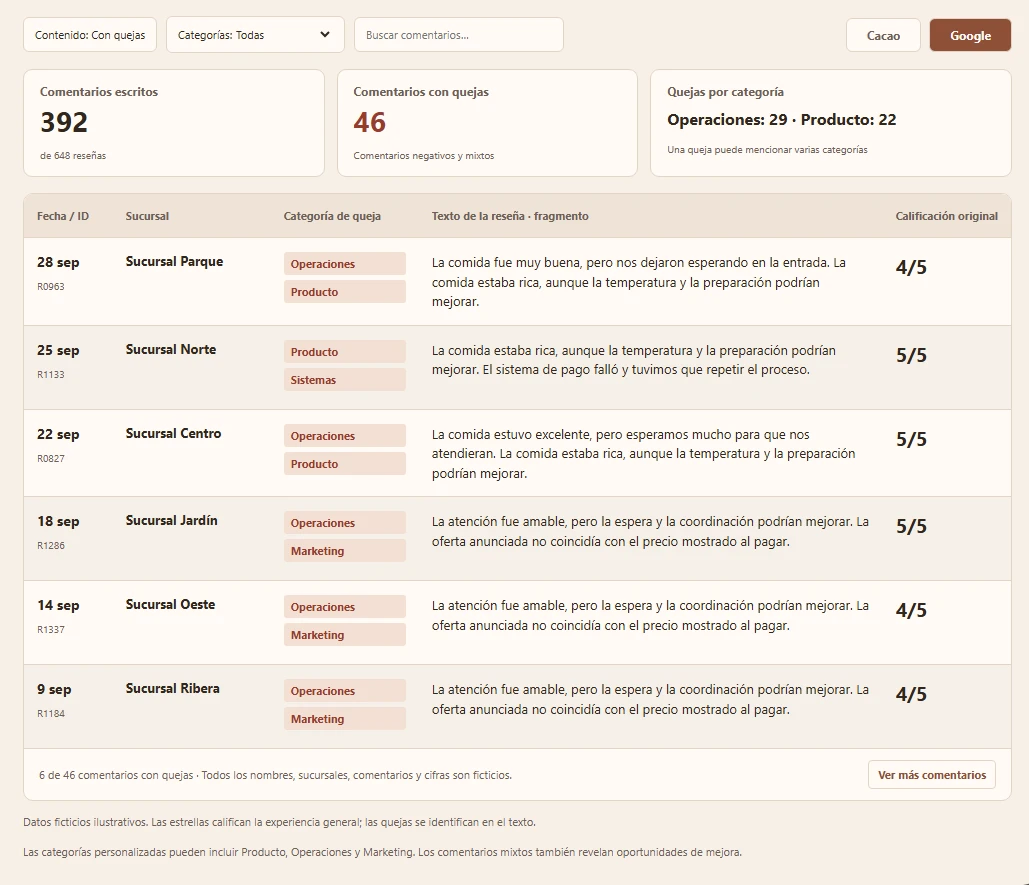Click the Operaciones tag in the Sucursal Parque row
The width and height of the screenshot is (1029, 885).
click(345, 264)
